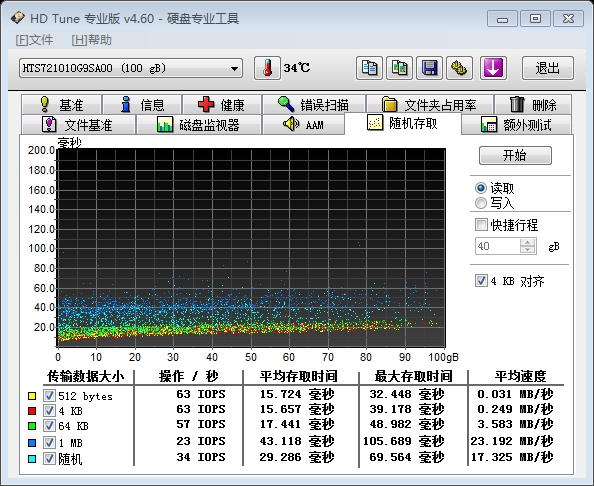Click the blue floppy save icon
Viewport: 594px width, 486px height.
click(x=429, y=68)
